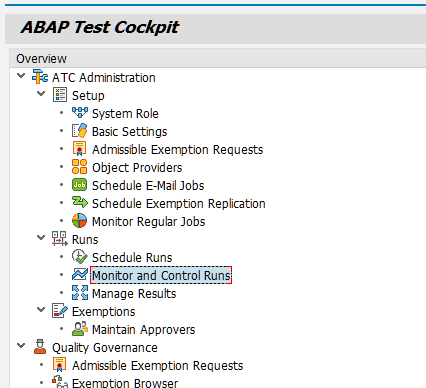Click the Maintain Approvers people icon
The image size is (426, 388).
[x=80, y=329]
